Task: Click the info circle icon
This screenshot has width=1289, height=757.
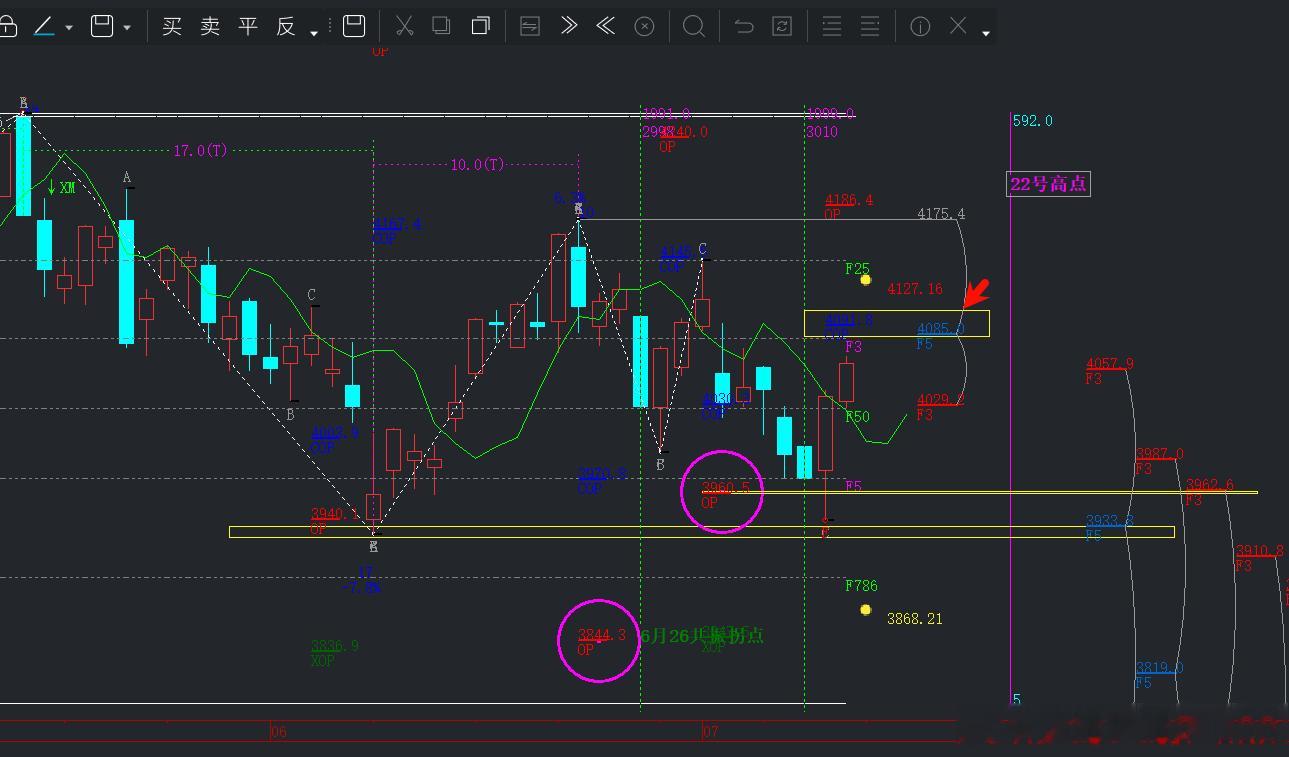Action: [920, 27]
